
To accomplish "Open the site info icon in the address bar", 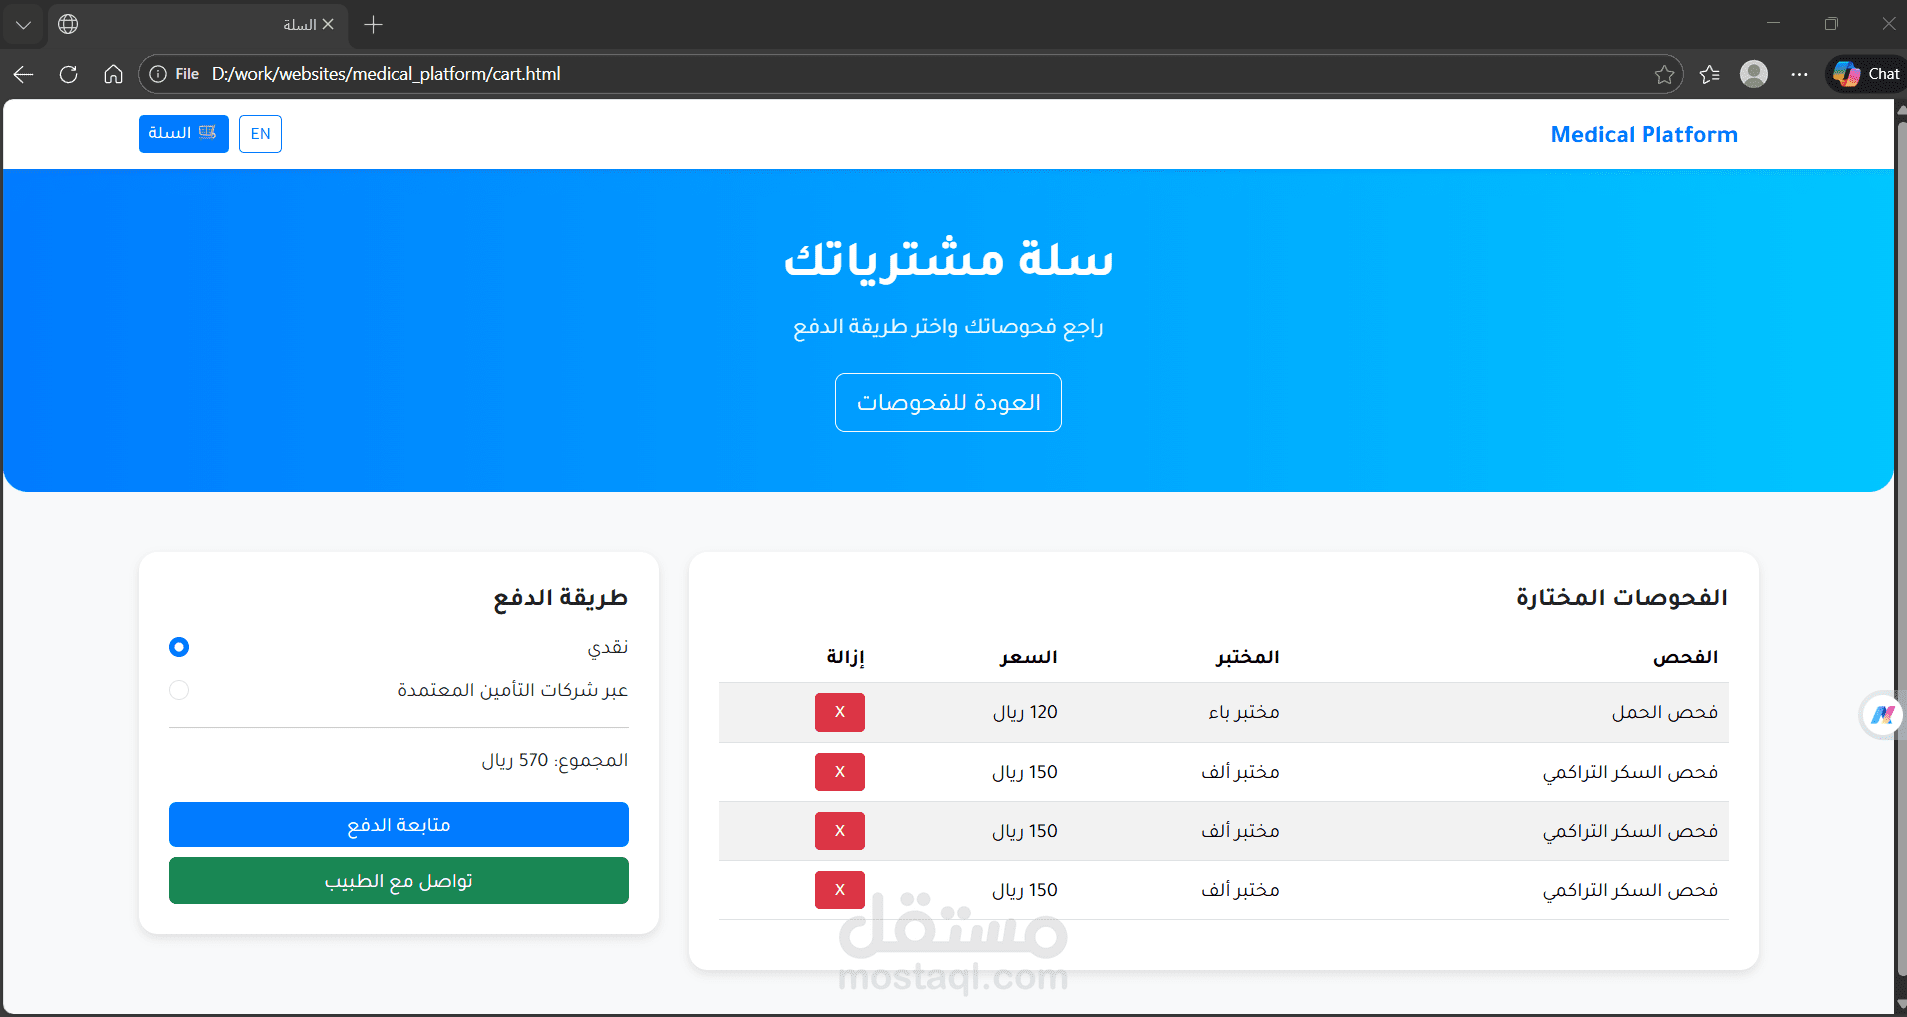I will tap(159, 73).
